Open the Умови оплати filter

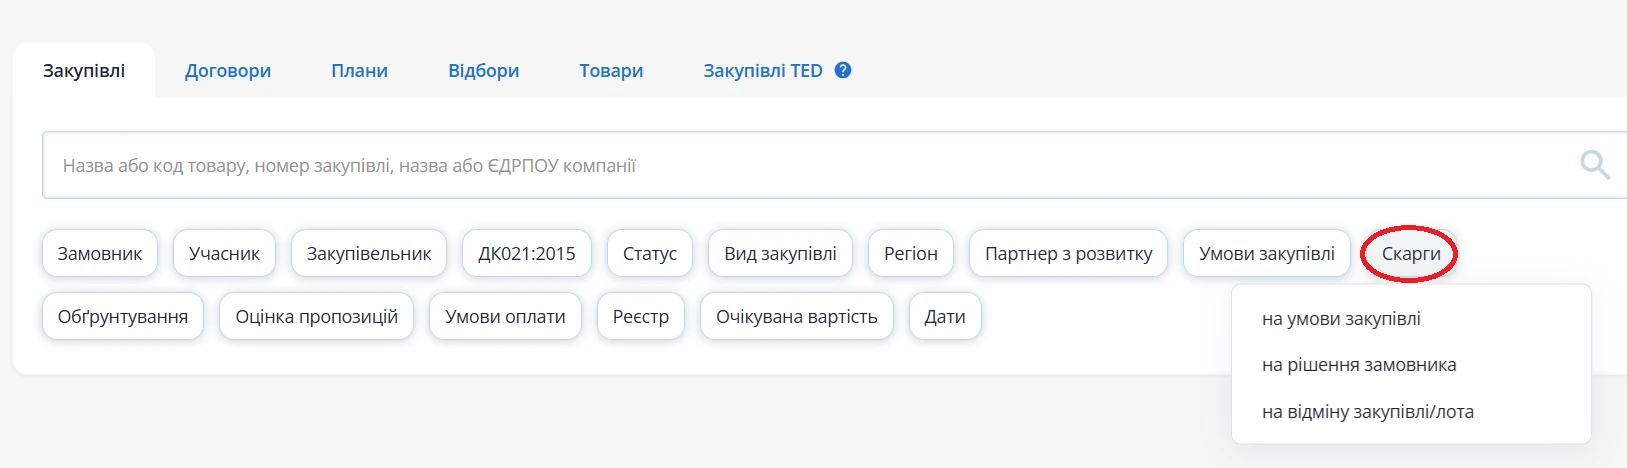coord(505,317)
